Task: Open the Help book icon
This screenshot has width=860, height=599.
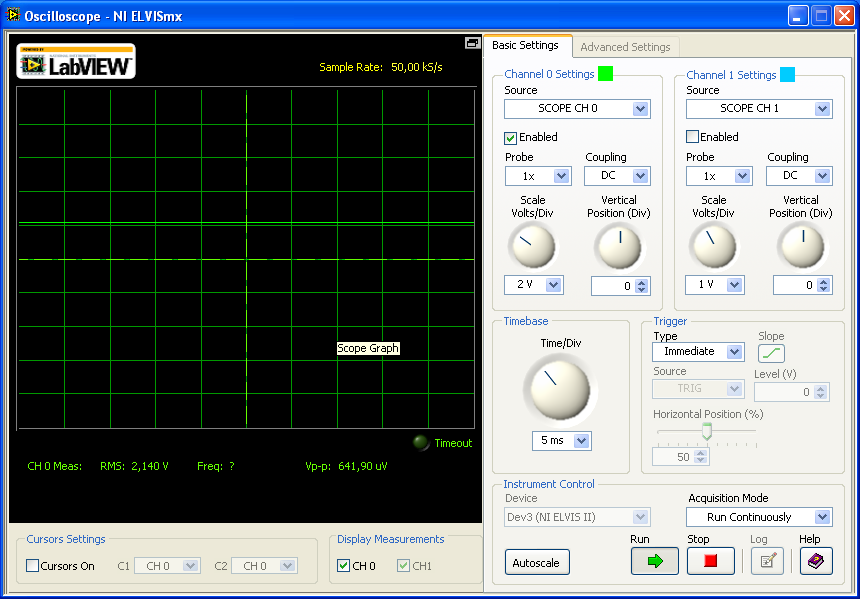Action: click(x=816, y=561)
